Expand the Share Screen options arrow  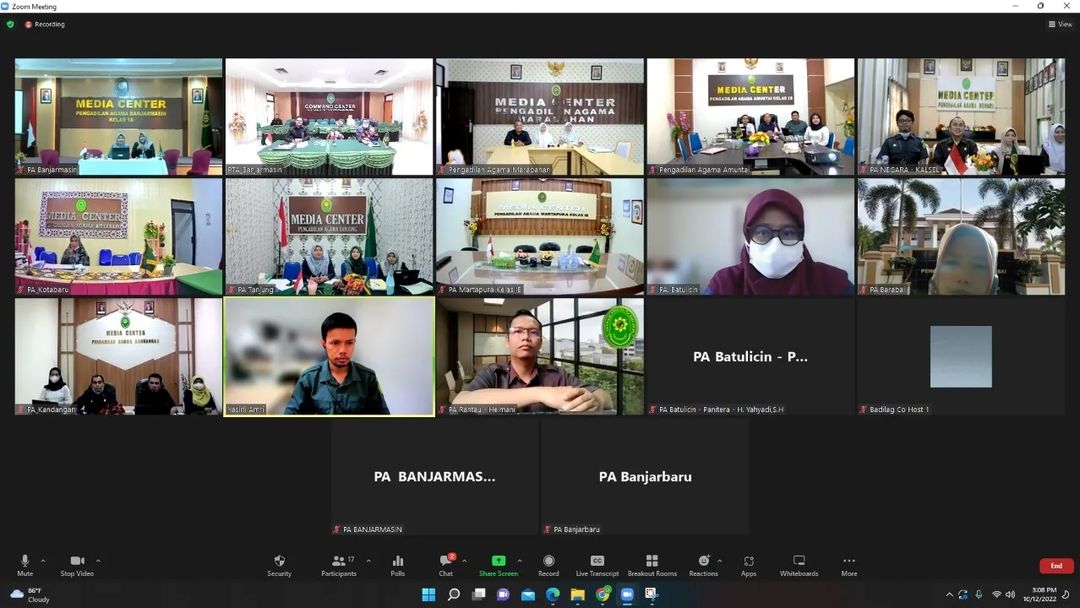pos(519,561)
